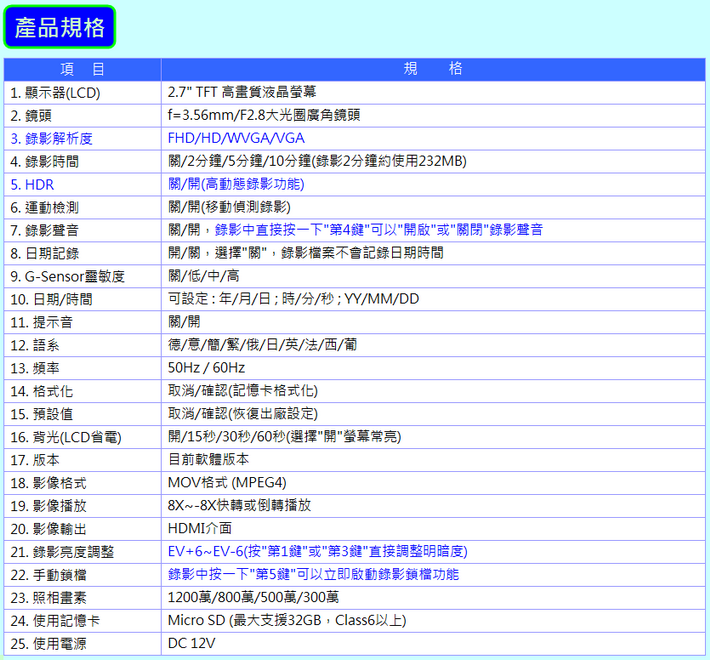The width and height of the screenshot is (710, 660).
Task: Click the DC 12V power cell
Action: pyautogui.click(x=192, y=643)
